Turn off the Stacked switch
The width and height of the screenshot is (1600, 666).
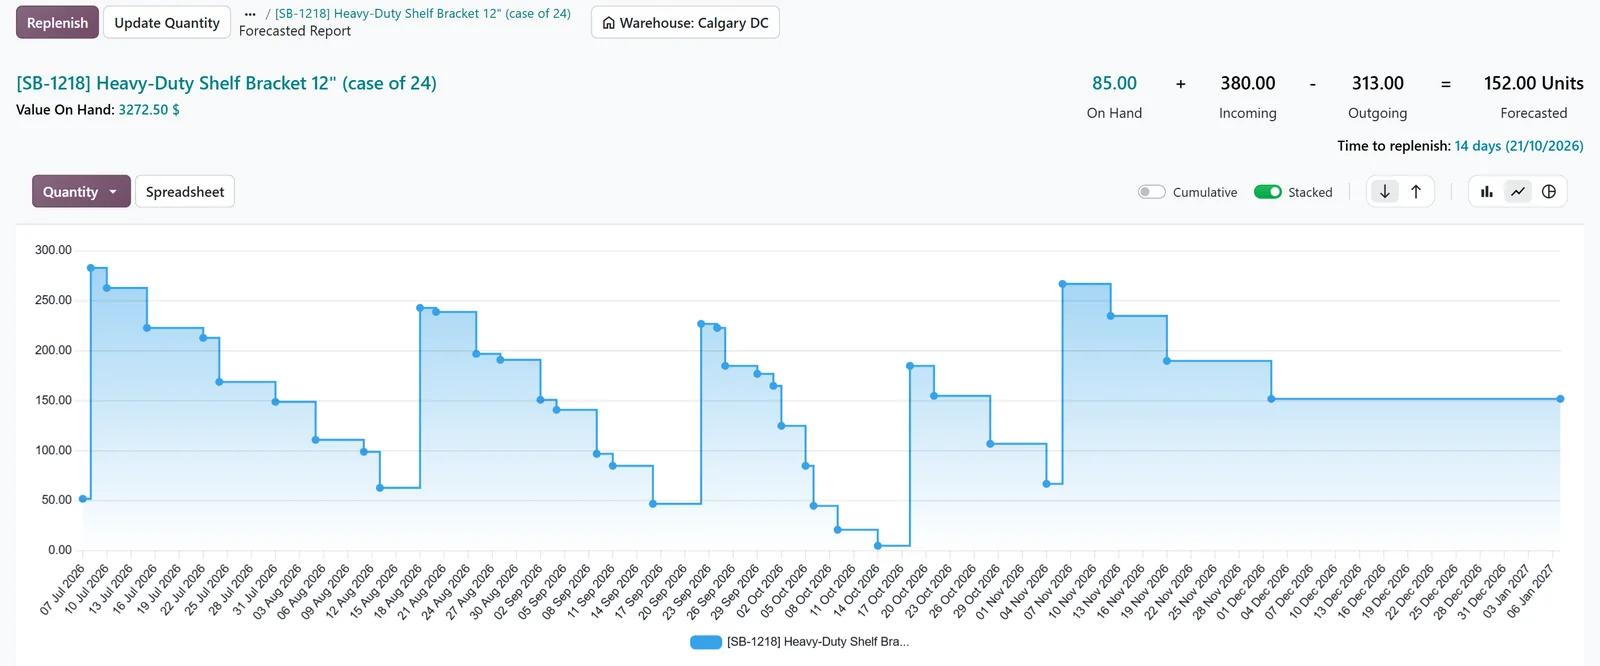point(1268,192)
